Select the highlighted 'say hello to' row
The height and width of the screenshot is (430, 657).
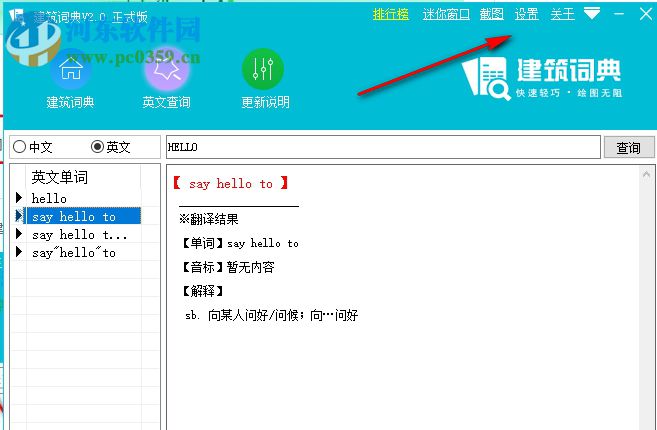(83, 216)
